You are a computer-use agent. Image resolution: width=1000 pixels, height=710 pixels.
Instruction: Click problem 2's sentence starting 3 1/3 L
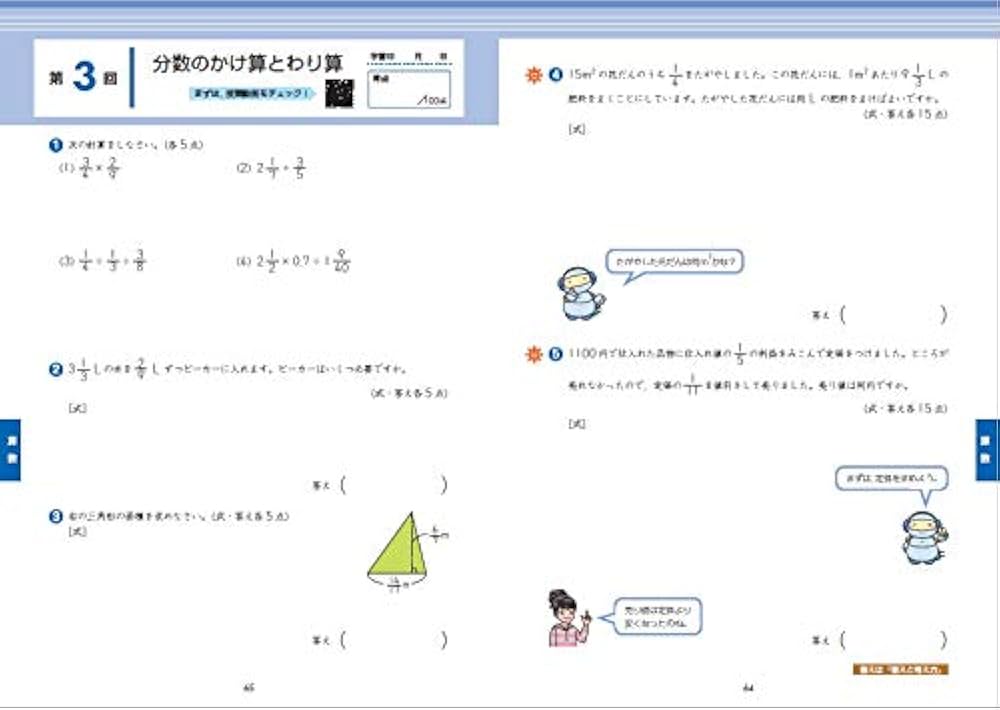coord(238,369)
